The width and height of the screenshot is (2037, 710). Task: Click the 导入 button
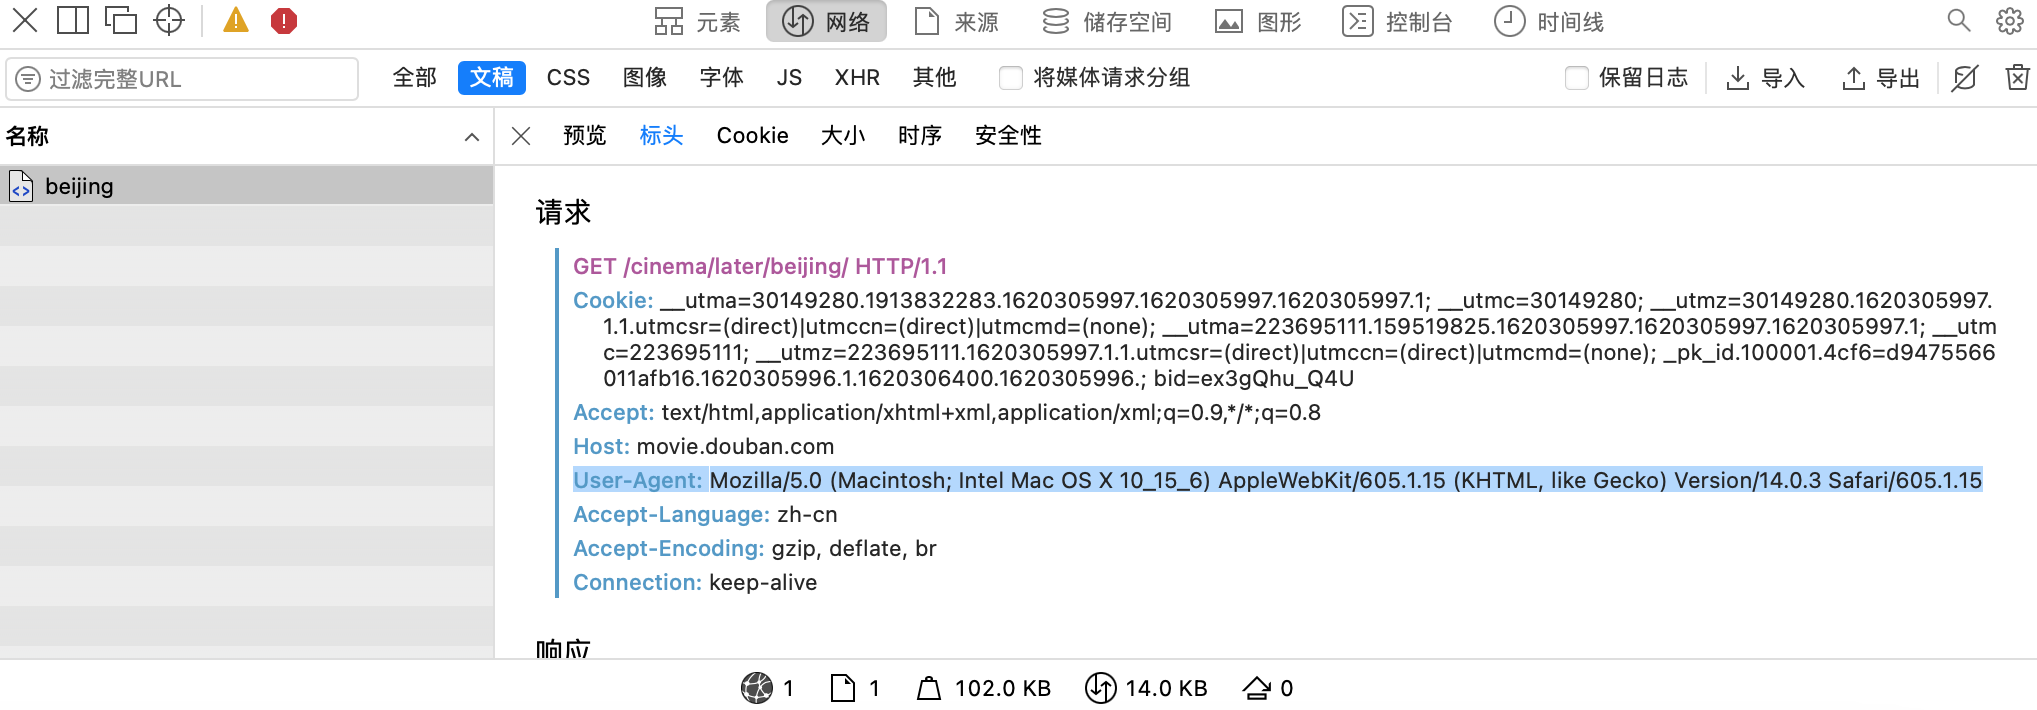[x=1765, y=78]
